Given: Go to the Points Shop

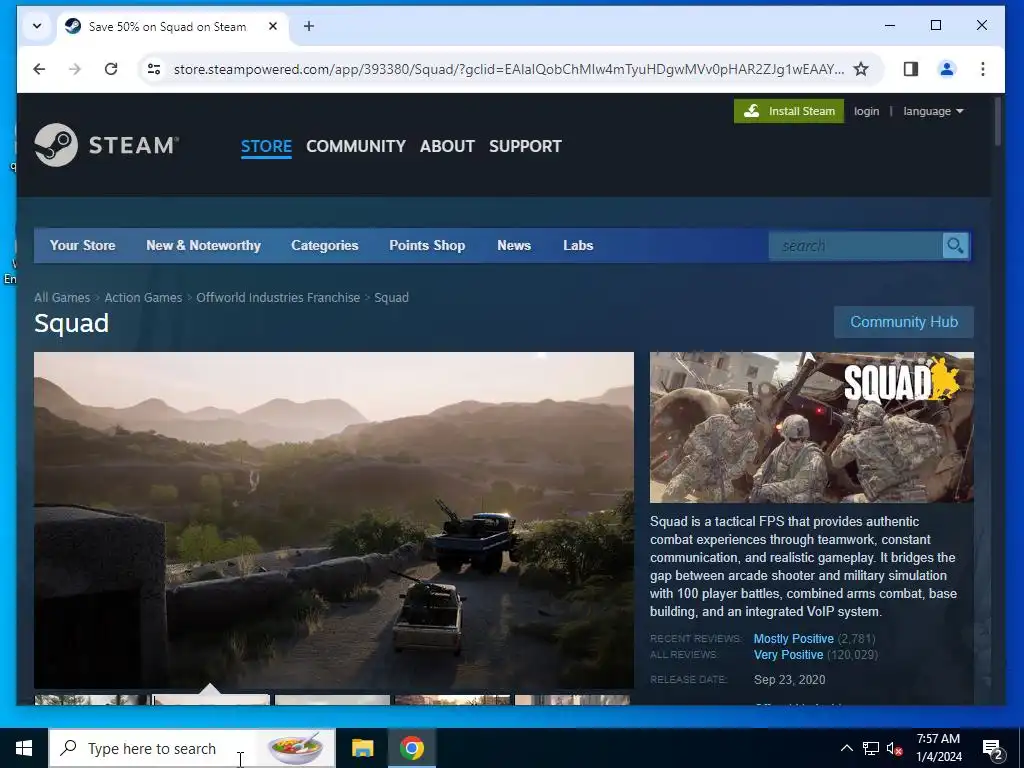Looking at the screenshot, I should pos(427,246).
